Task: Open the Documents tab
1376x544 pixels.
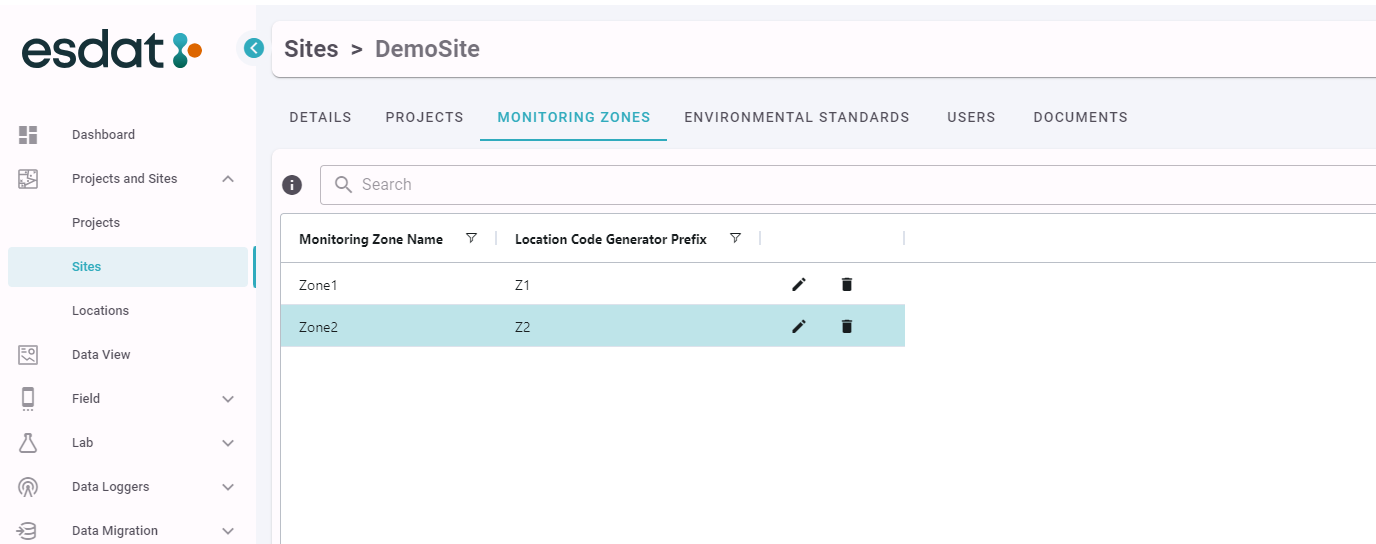Action: (x=1080, y=117)
